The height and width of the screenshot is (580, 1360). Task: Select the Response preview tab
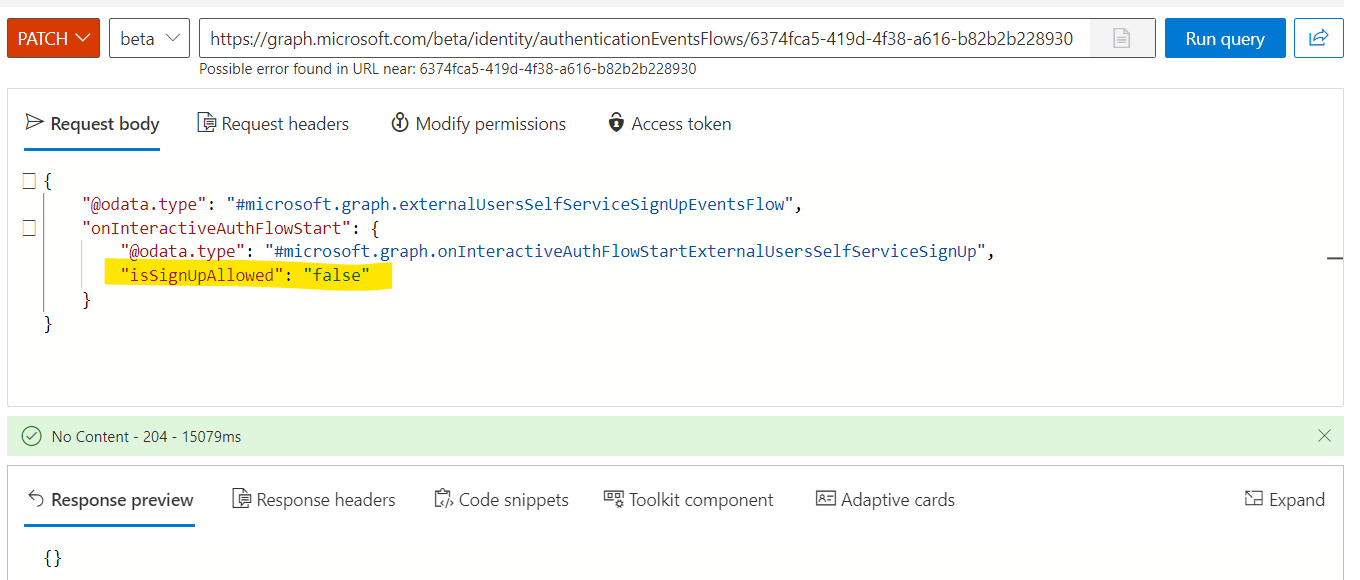click(110, 499)
